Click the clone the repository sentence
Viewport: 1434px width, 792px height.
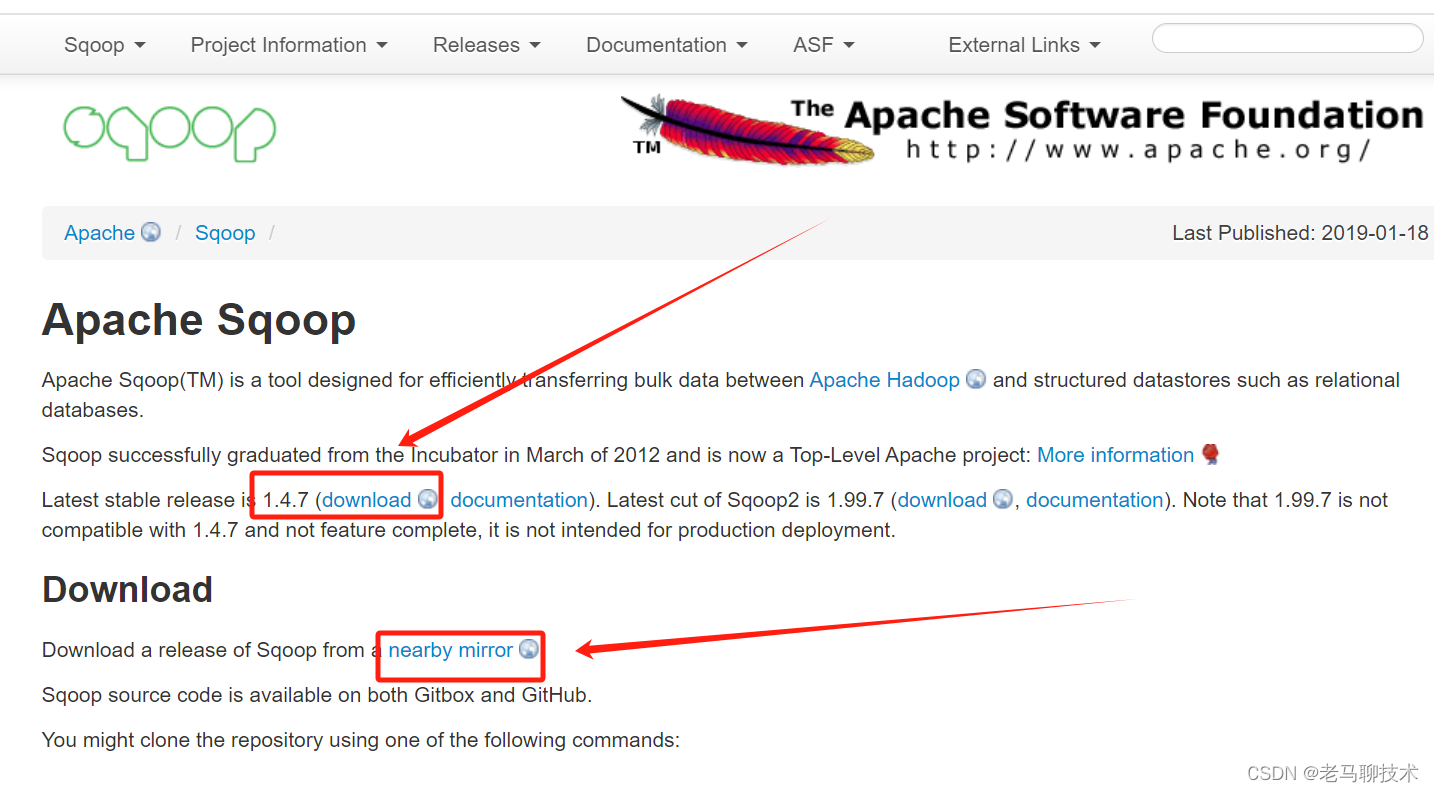(x=361, y=741)
